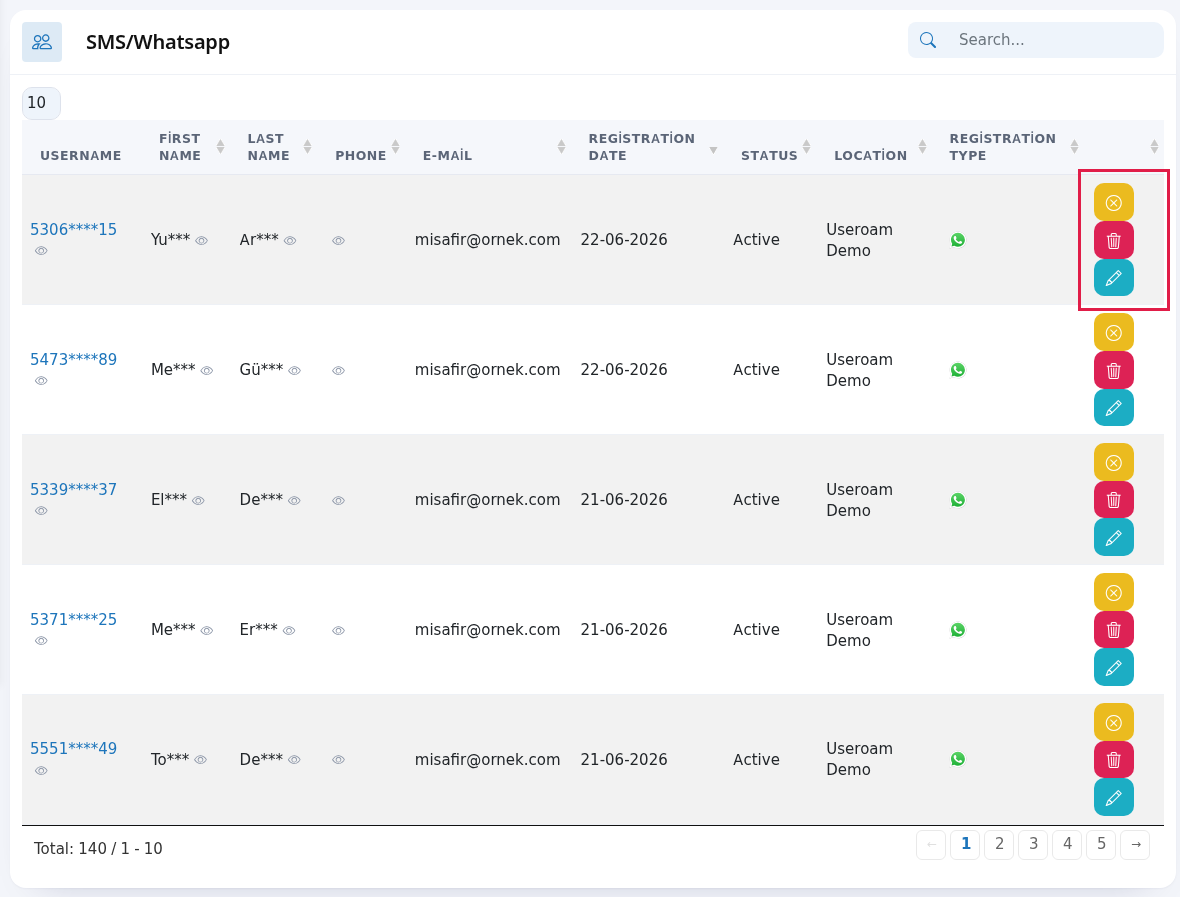Screen dimensions: 1180x897
Task: Click the WhatsApp icon in the 5306****15 row
Action: point(958,240)
